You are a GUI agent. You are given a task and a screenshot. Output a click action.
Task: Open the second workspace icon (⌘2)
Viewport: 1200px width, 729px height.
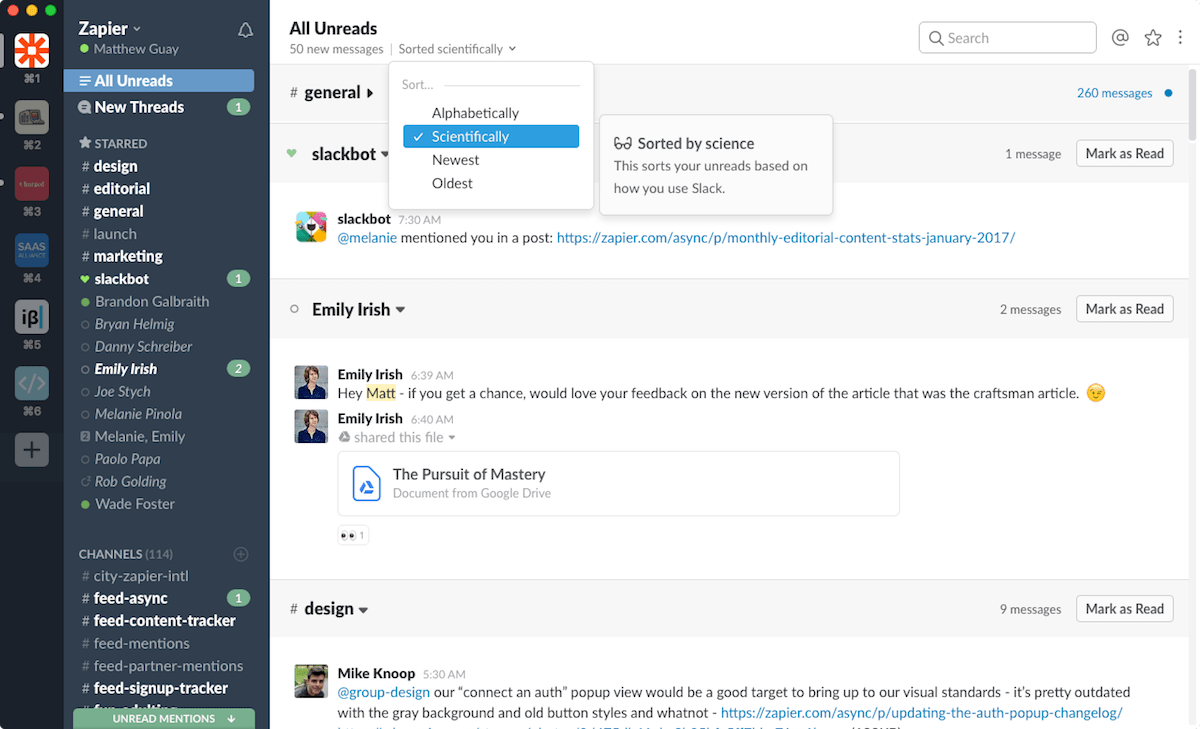pos(32,117)
